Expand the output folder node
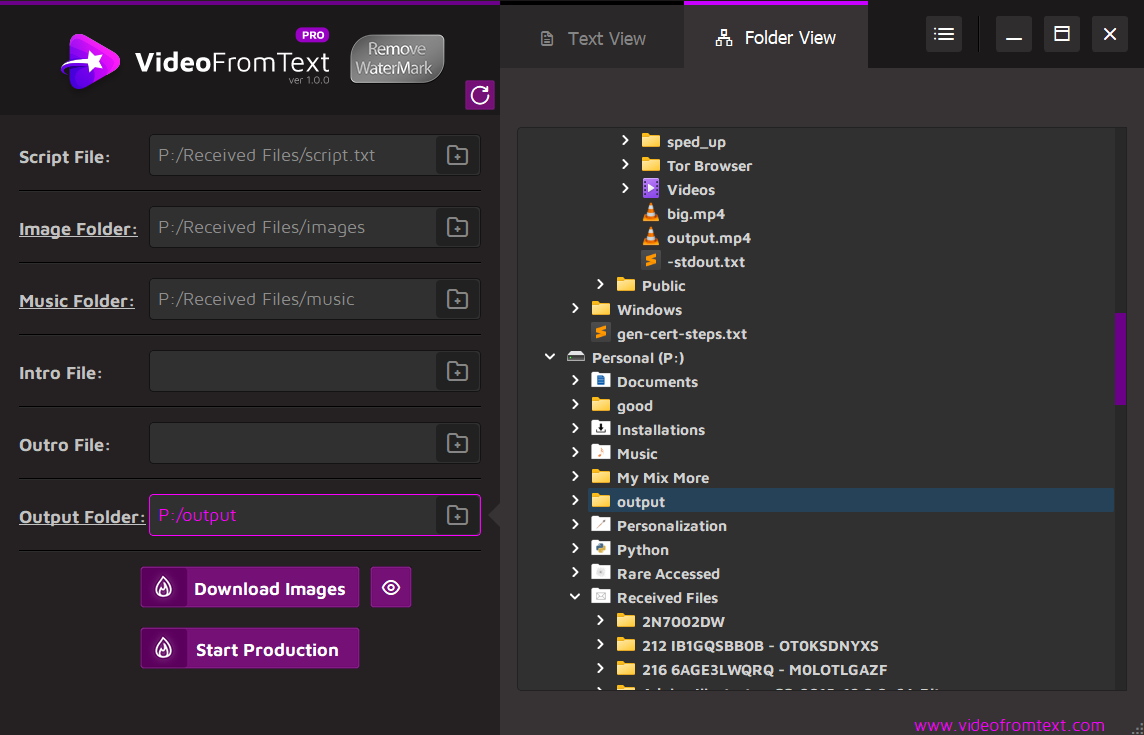Image resolution: width=1144 pixels, height=735 pixels. point(576,501)
